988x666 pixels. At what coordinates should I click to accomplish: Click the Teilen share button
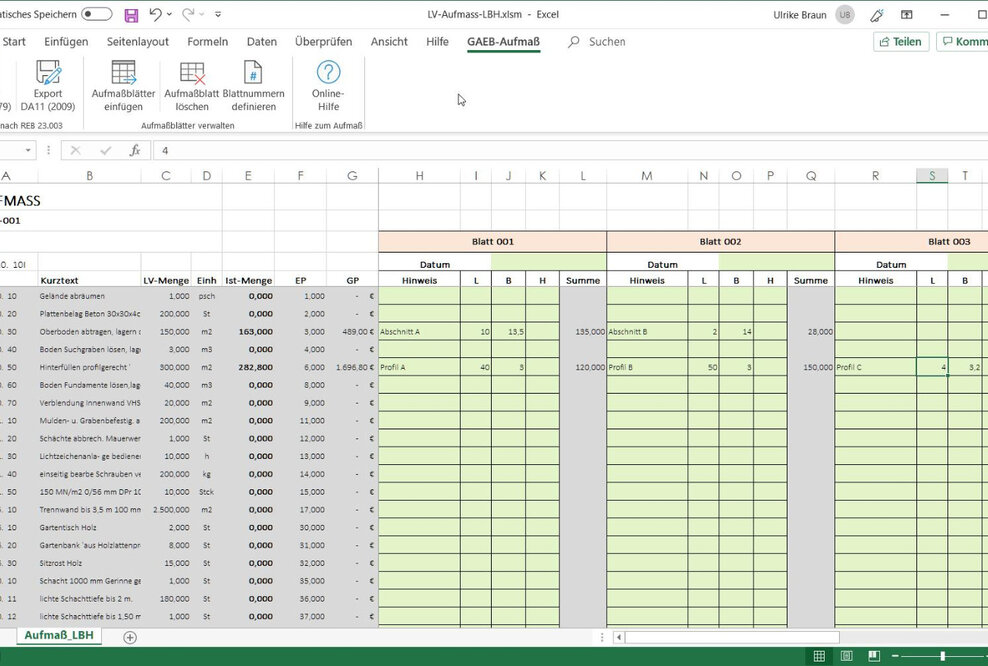(899, 42)
